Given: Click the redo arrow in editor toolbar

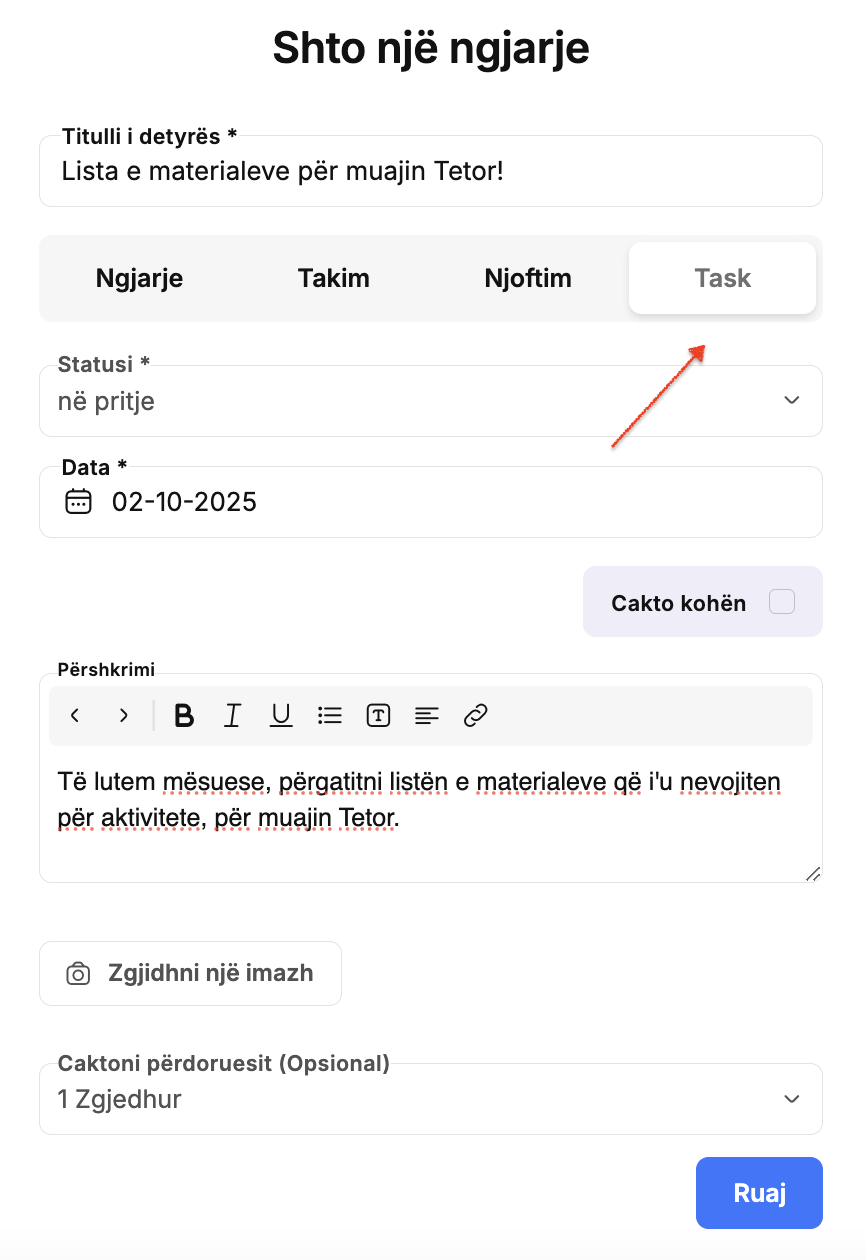Looking at the screenshot, I should pos(124,715).
